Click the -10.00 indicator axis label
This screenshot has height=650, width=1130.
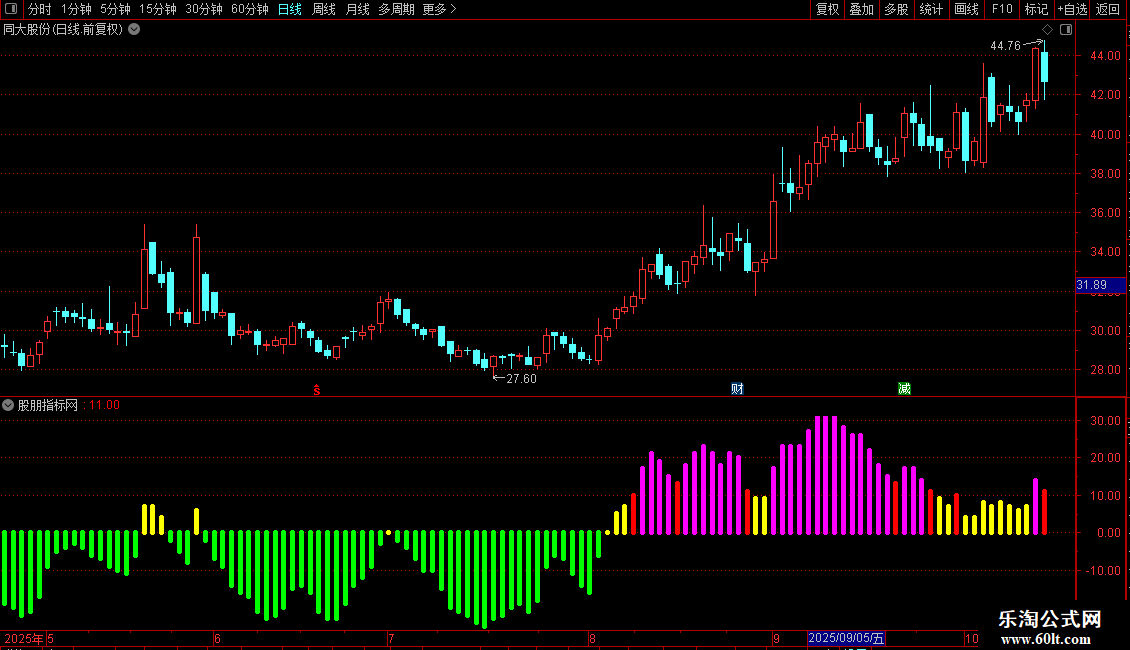tap(1103, 571)
